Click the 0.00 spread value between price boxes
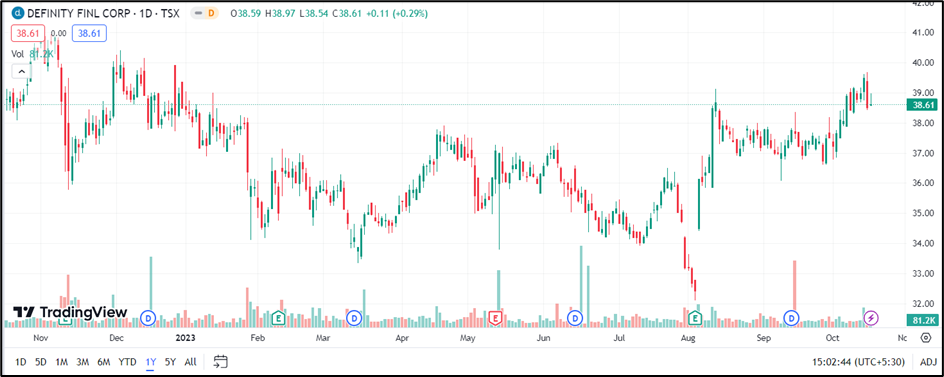944x377 pixels. (59, 34)
